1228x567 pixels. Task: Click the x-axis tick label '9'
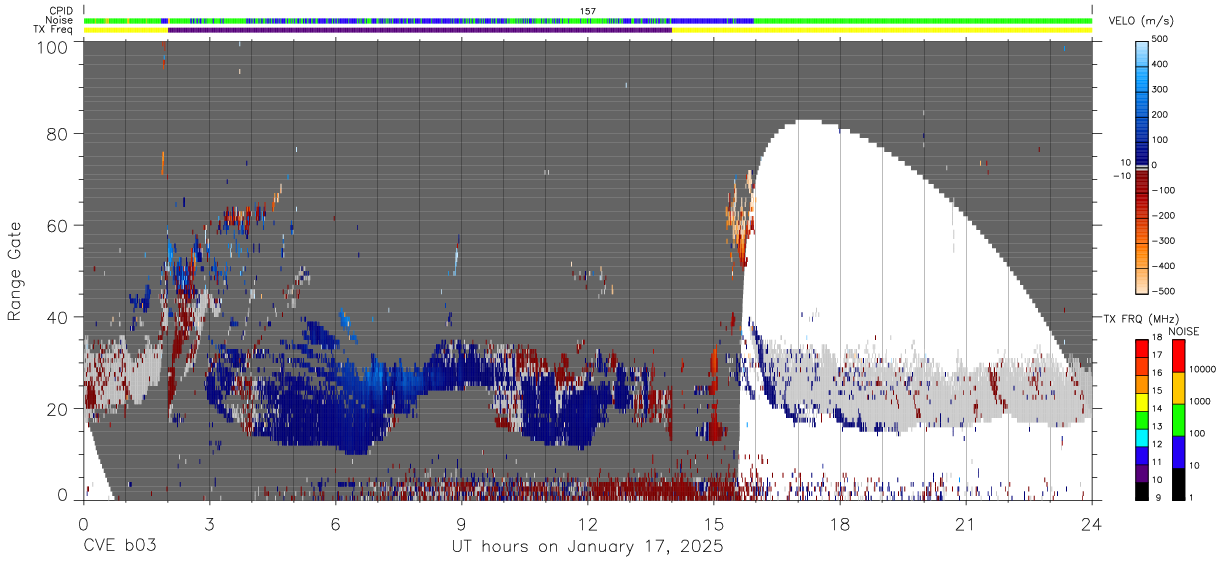tap(461, 523)
